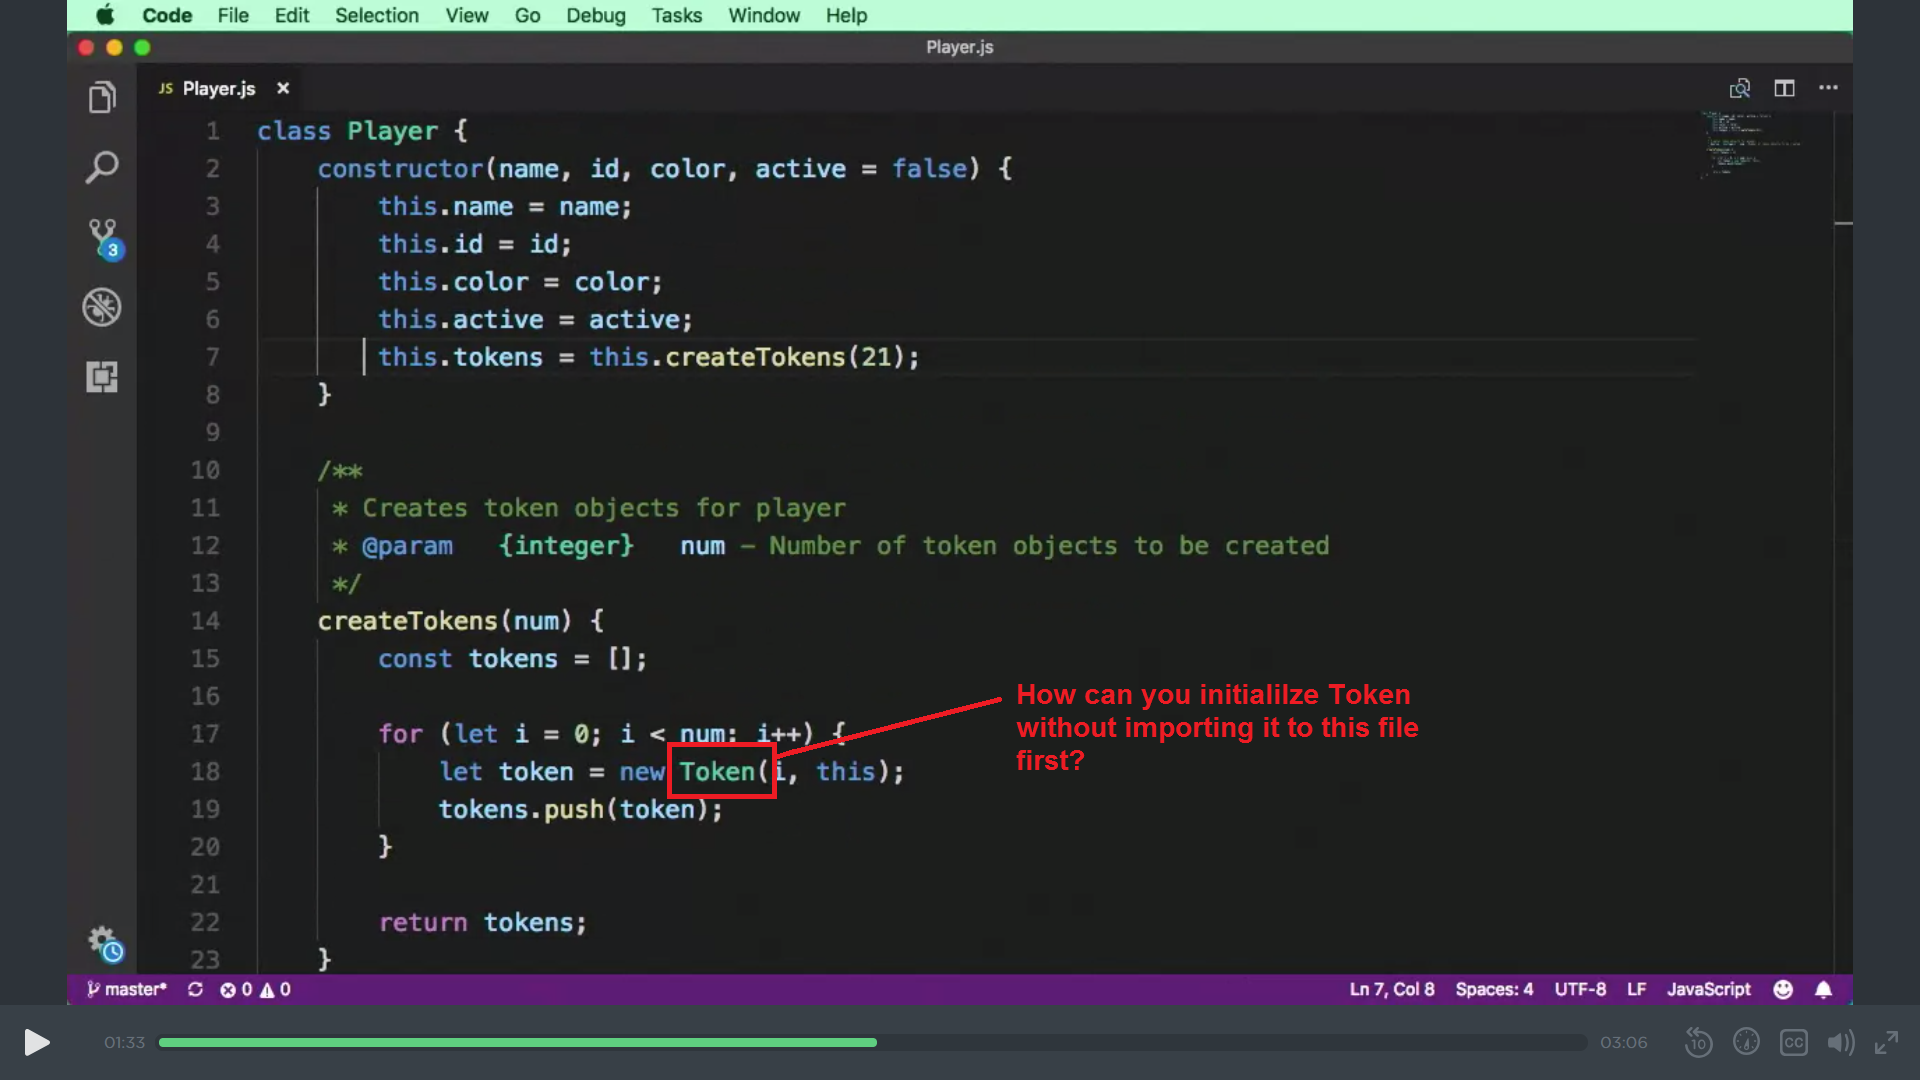Open the JavaScript language mode selector

(x=1708, y=989)
